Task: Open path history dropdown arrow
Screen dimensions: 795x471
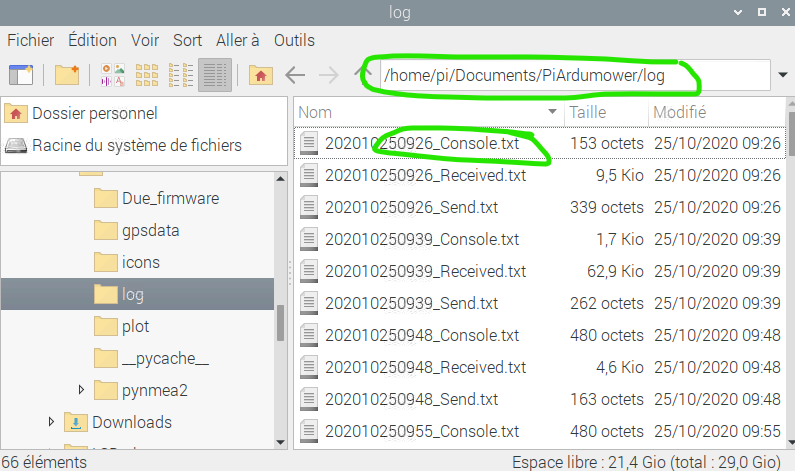Action: pos(783,75)
